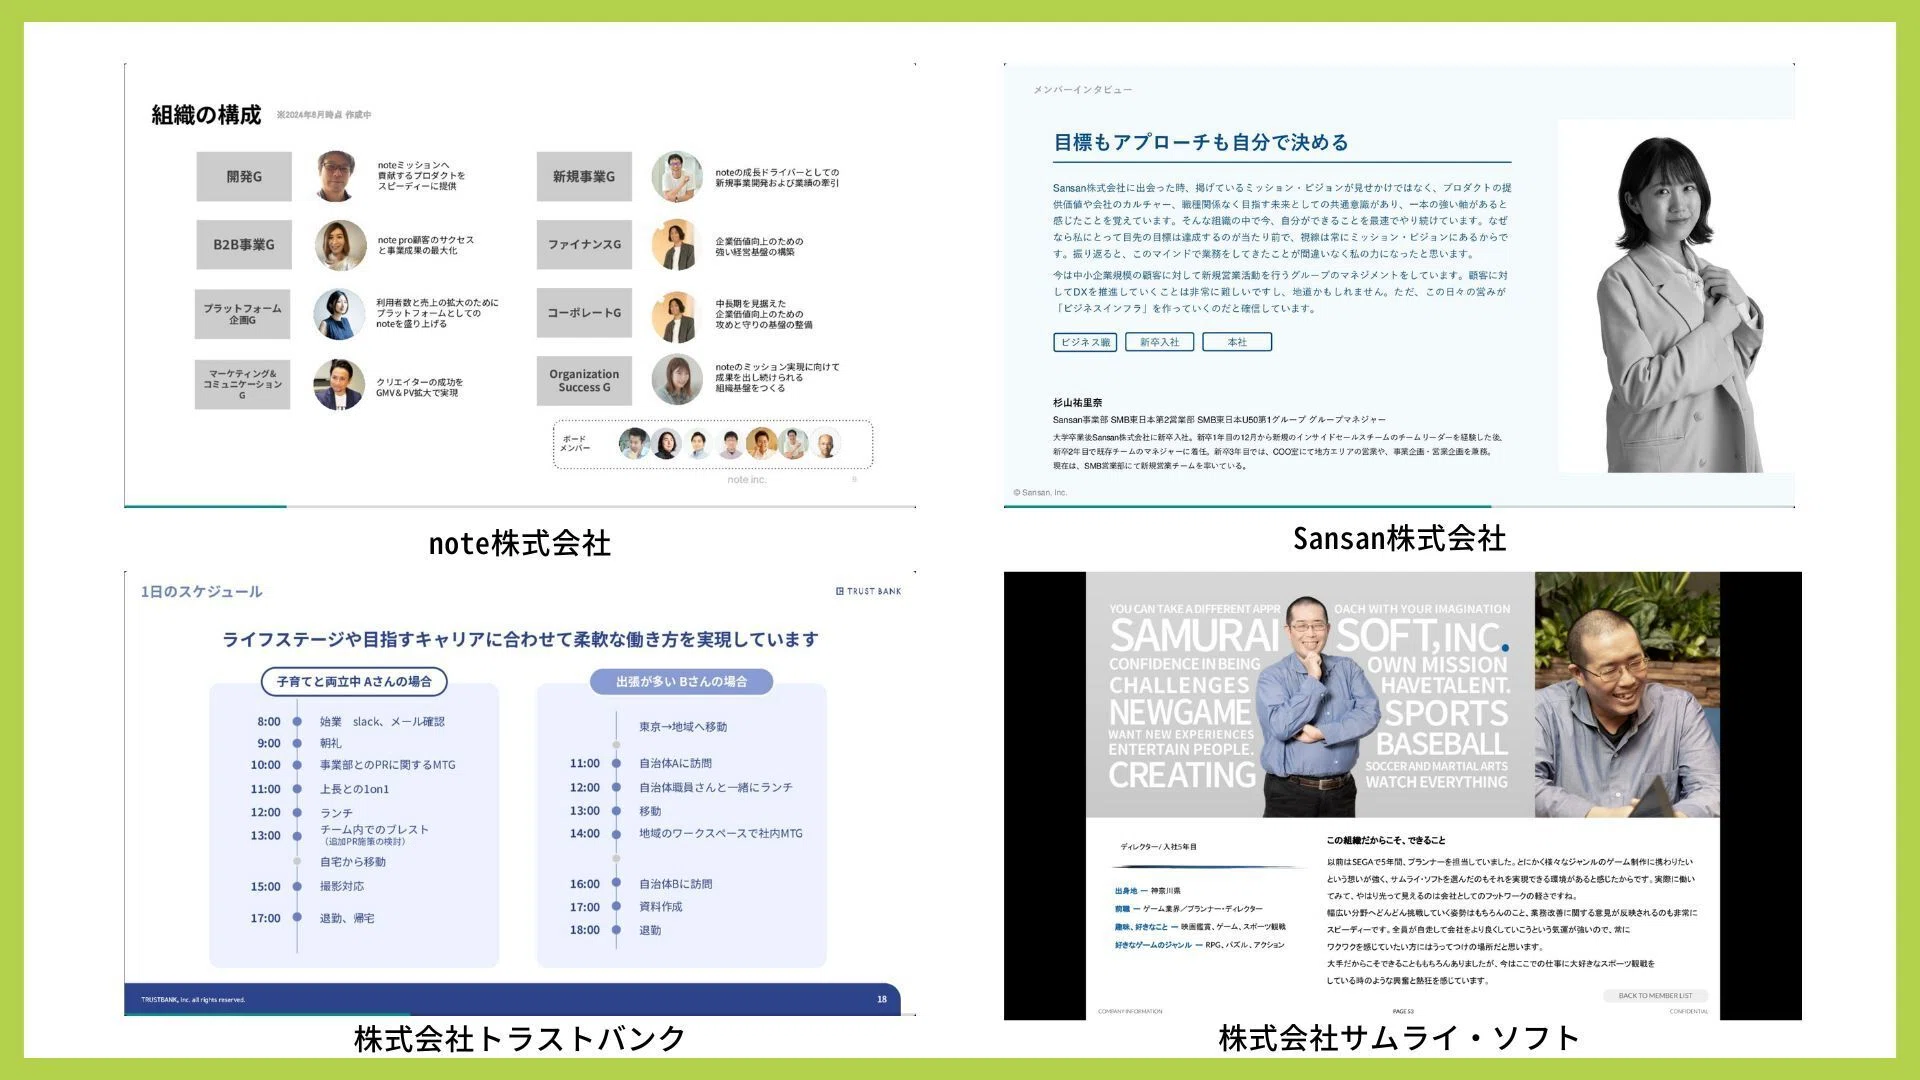
Task: Click the note株式会社 caption
Action: (520, 544)
